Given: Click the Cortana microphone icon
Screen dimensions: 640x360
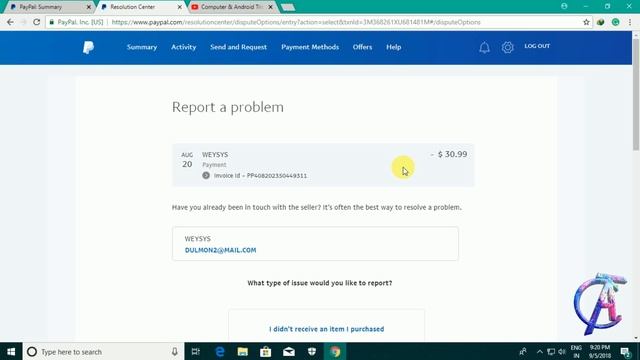Looking at the screenshot, I should [174, 351].
